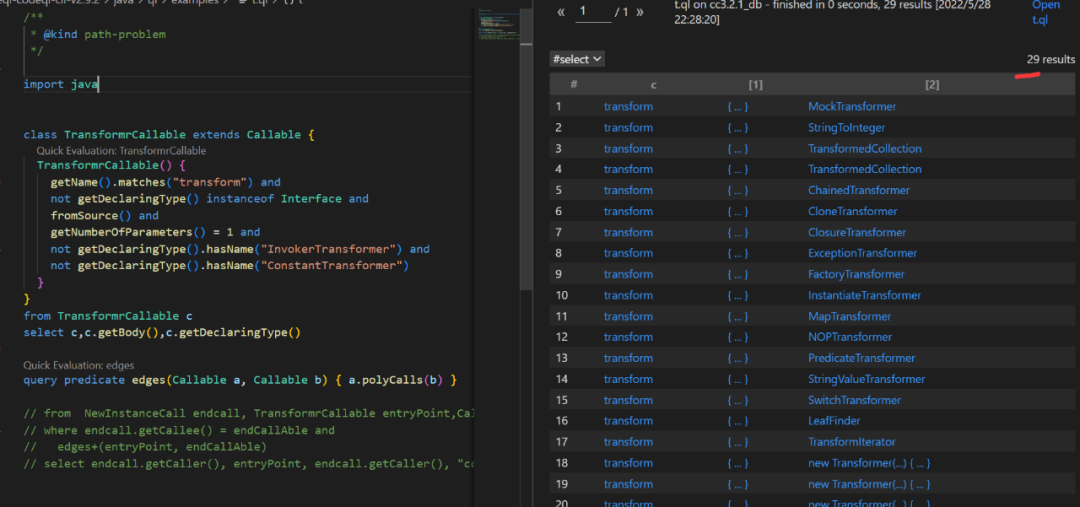
Task: Edit the results page number field
Action: 592,12
